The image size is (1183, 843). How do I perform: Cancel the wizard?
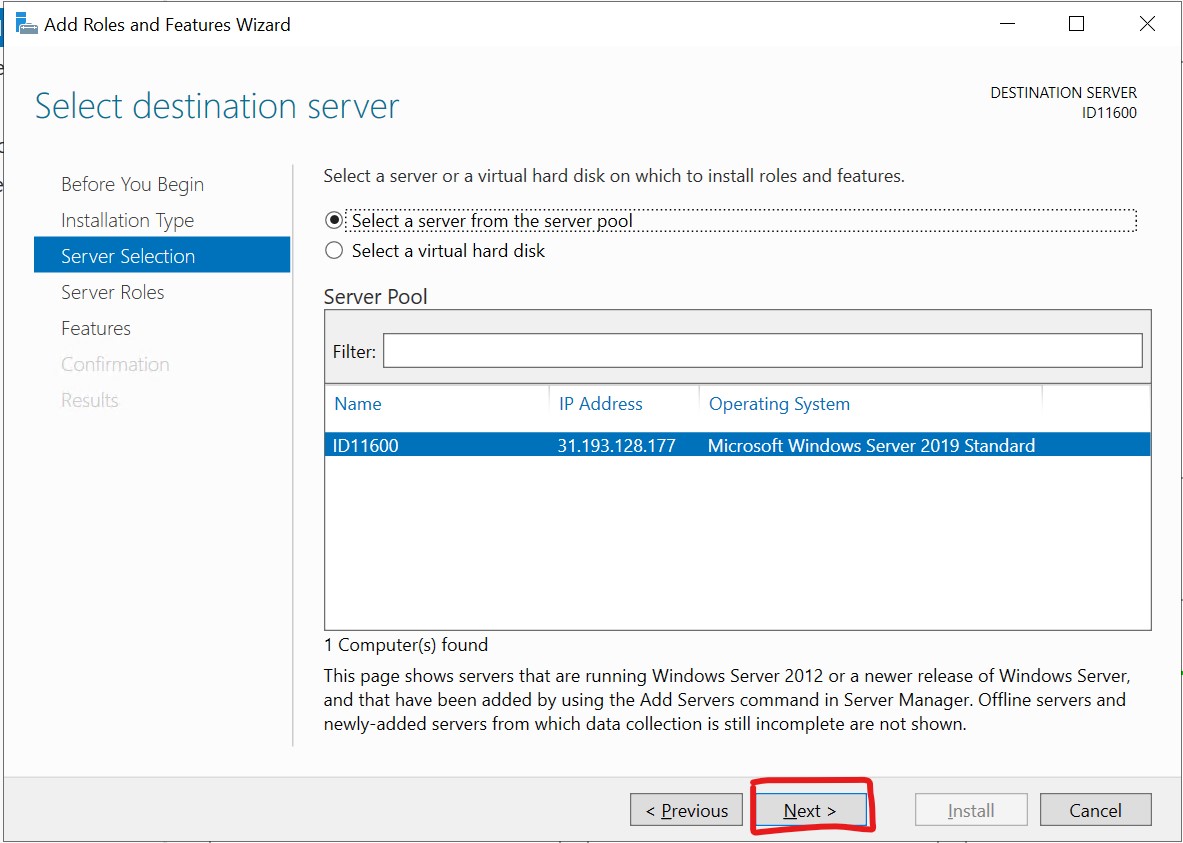[x=1095, y=810]
